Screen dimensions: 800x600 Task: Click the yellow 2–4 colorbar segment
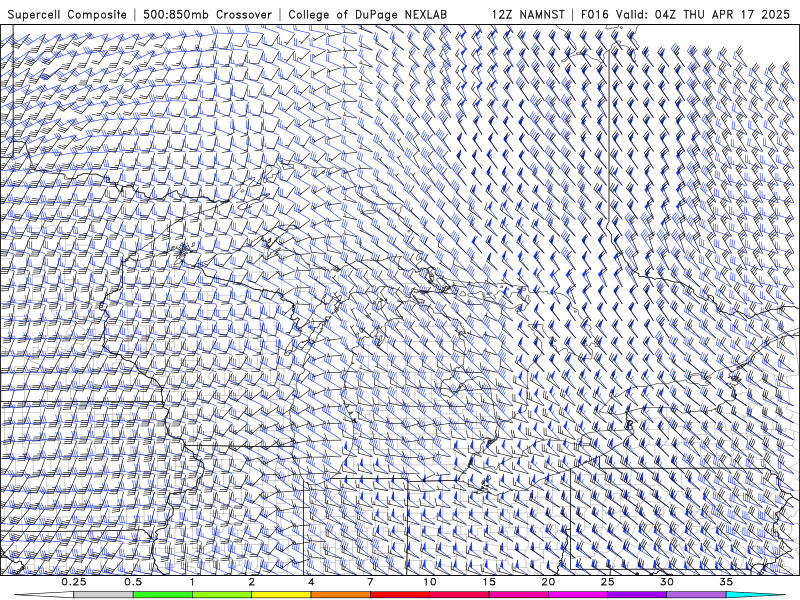point(281,595)
